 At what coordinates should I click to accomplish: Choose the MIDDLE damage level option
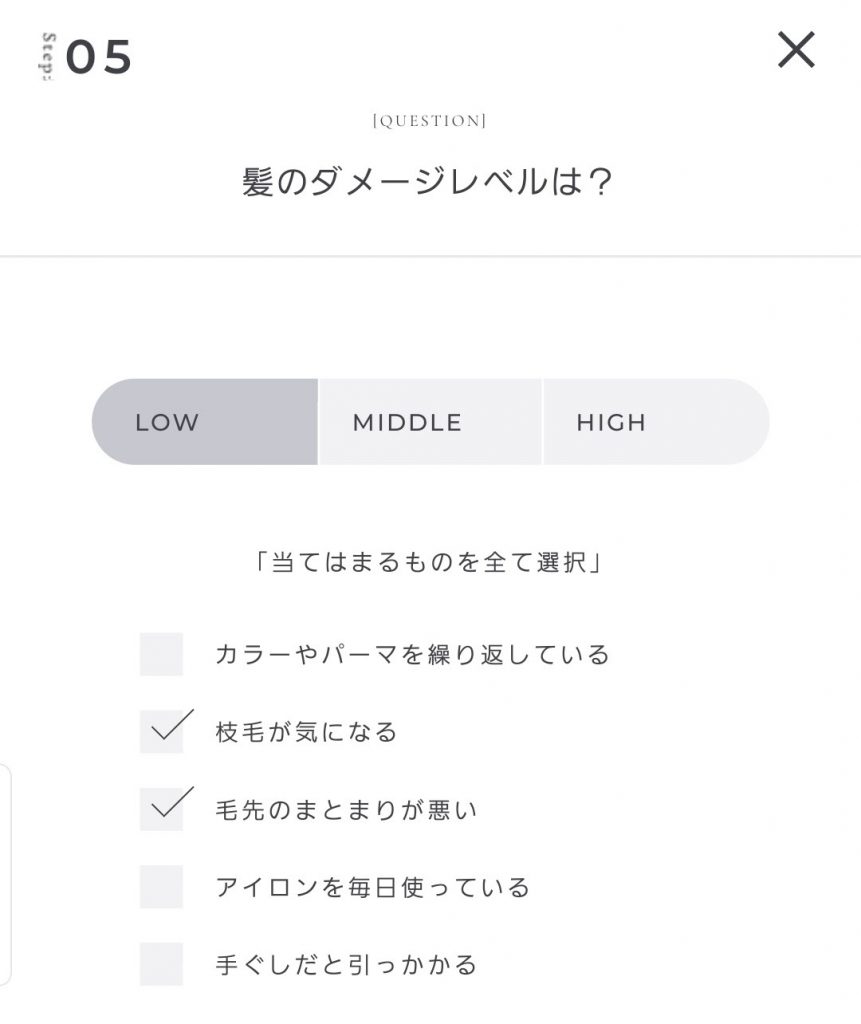430,422
